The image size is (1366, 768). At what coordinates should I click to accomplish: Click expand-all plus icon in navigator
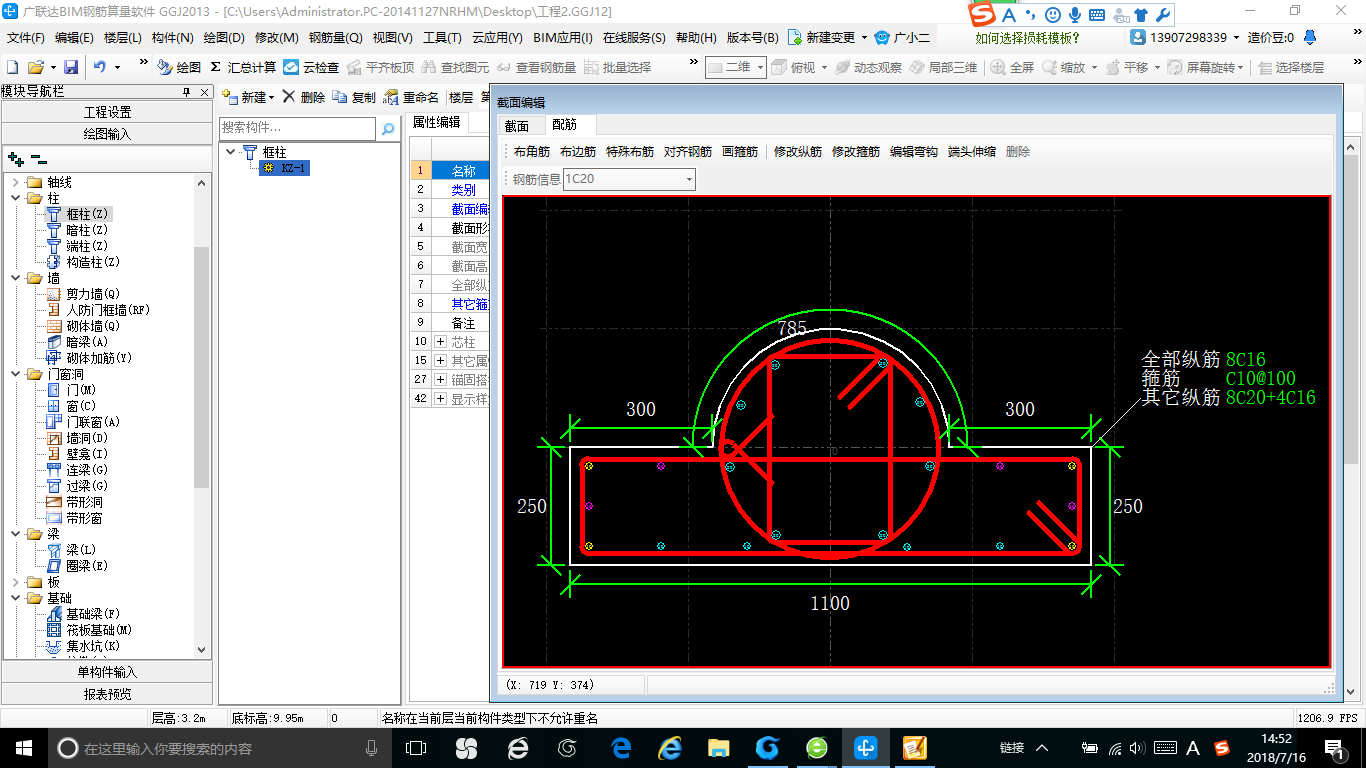(x=16, y=158)
